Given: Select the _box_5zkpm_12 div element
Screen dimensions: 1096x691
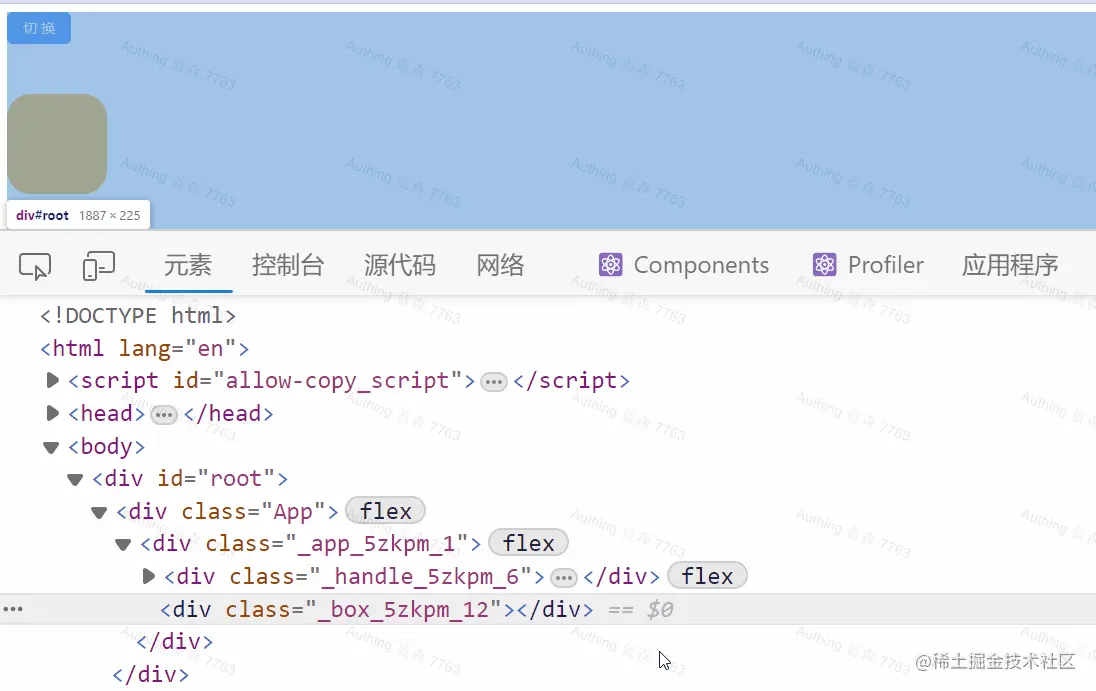Looking at the screenshot, I should coord(377,609).
